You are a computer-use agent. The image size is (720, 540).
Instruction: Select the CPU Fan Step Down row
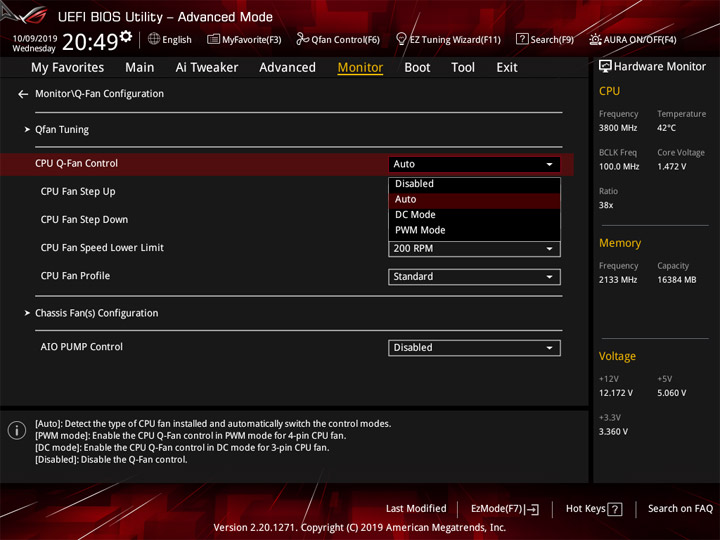pos(84,219)
